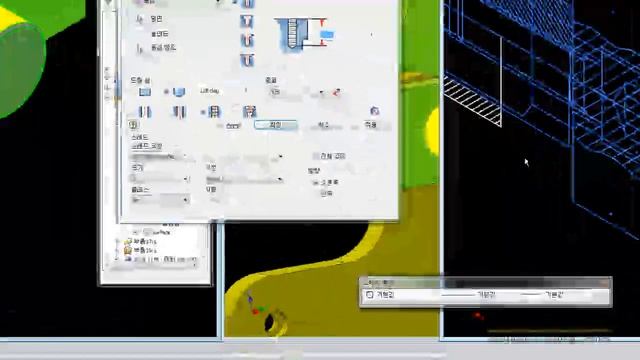Viewport: 640px width, 360px height.
Task: Toggle the checkbox in the floating line toolbar
Action: (x=369, y=294)
